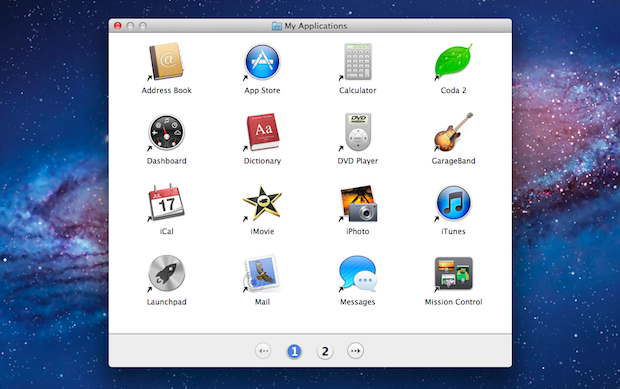Open the Dashboard gauge icon
Screen dimensions: 620x389
[x=166, y=132]
